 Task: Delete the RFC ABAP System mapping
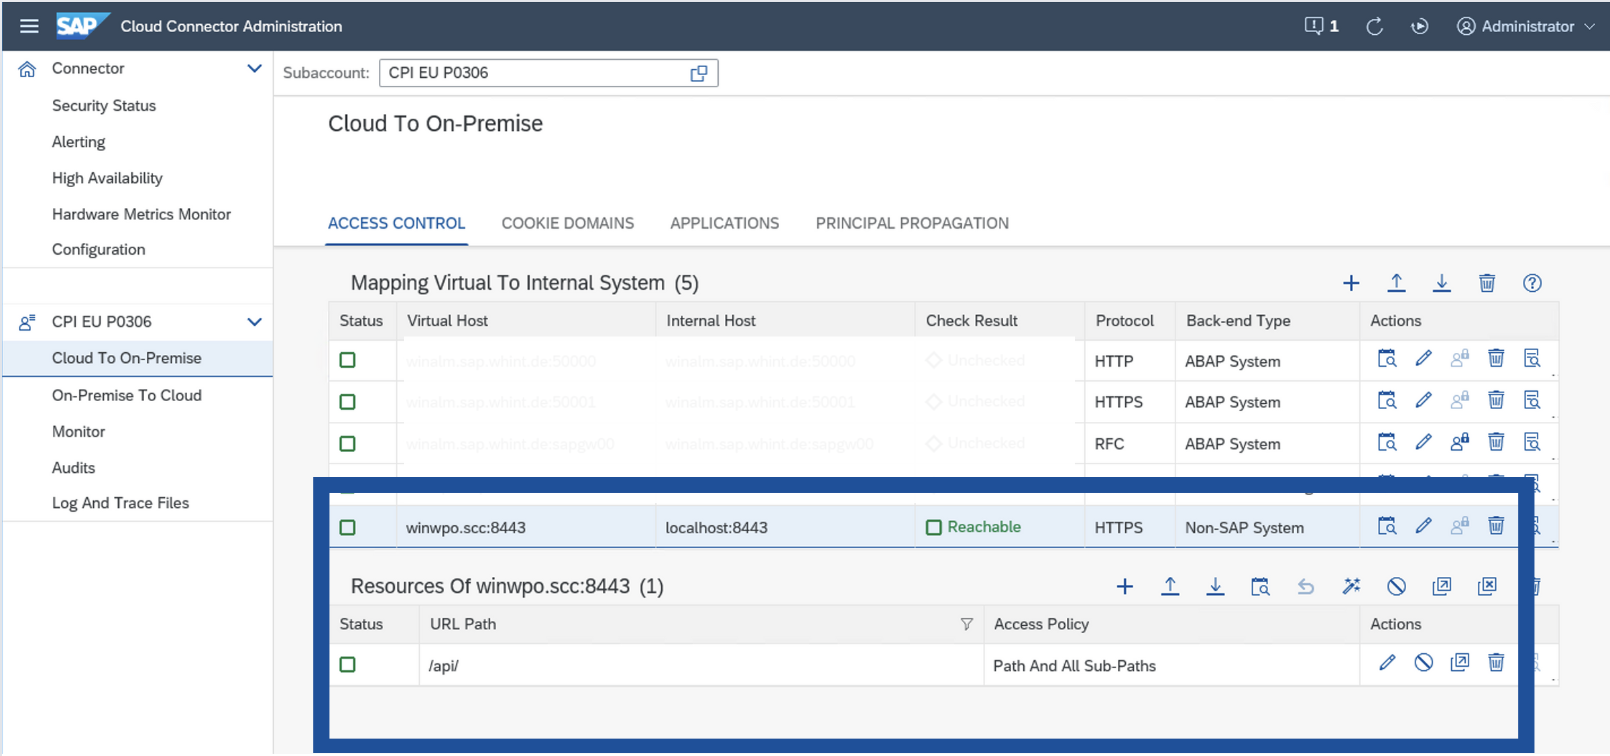click(x=1496, y=442)
